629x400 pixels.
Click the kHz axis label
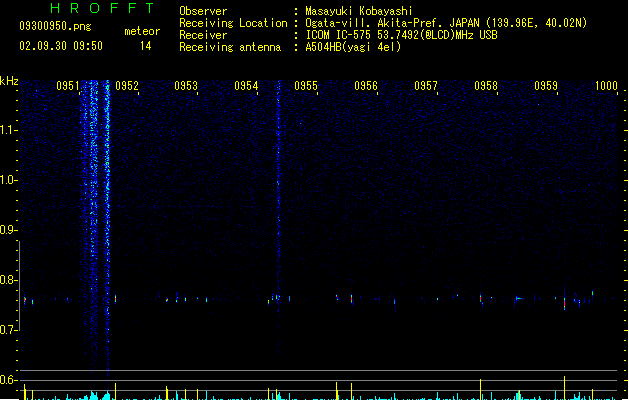(x=9, y=81)
